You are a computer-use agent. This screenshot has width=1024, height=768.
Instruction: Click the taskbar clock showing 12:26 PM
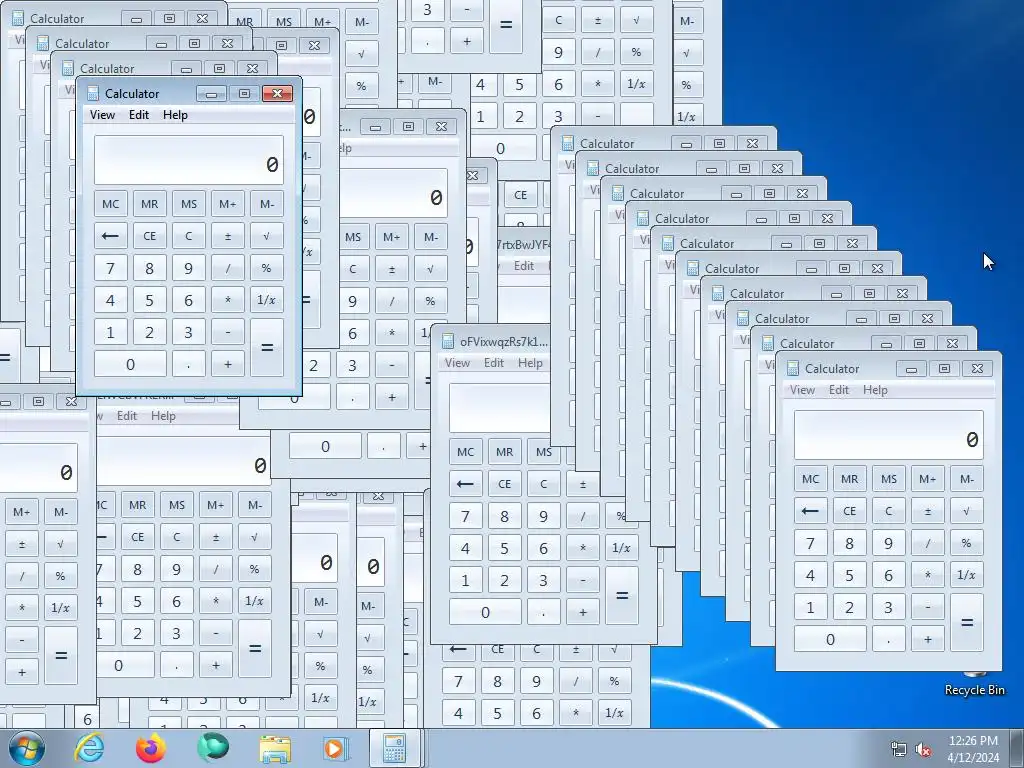coord(973,749)
